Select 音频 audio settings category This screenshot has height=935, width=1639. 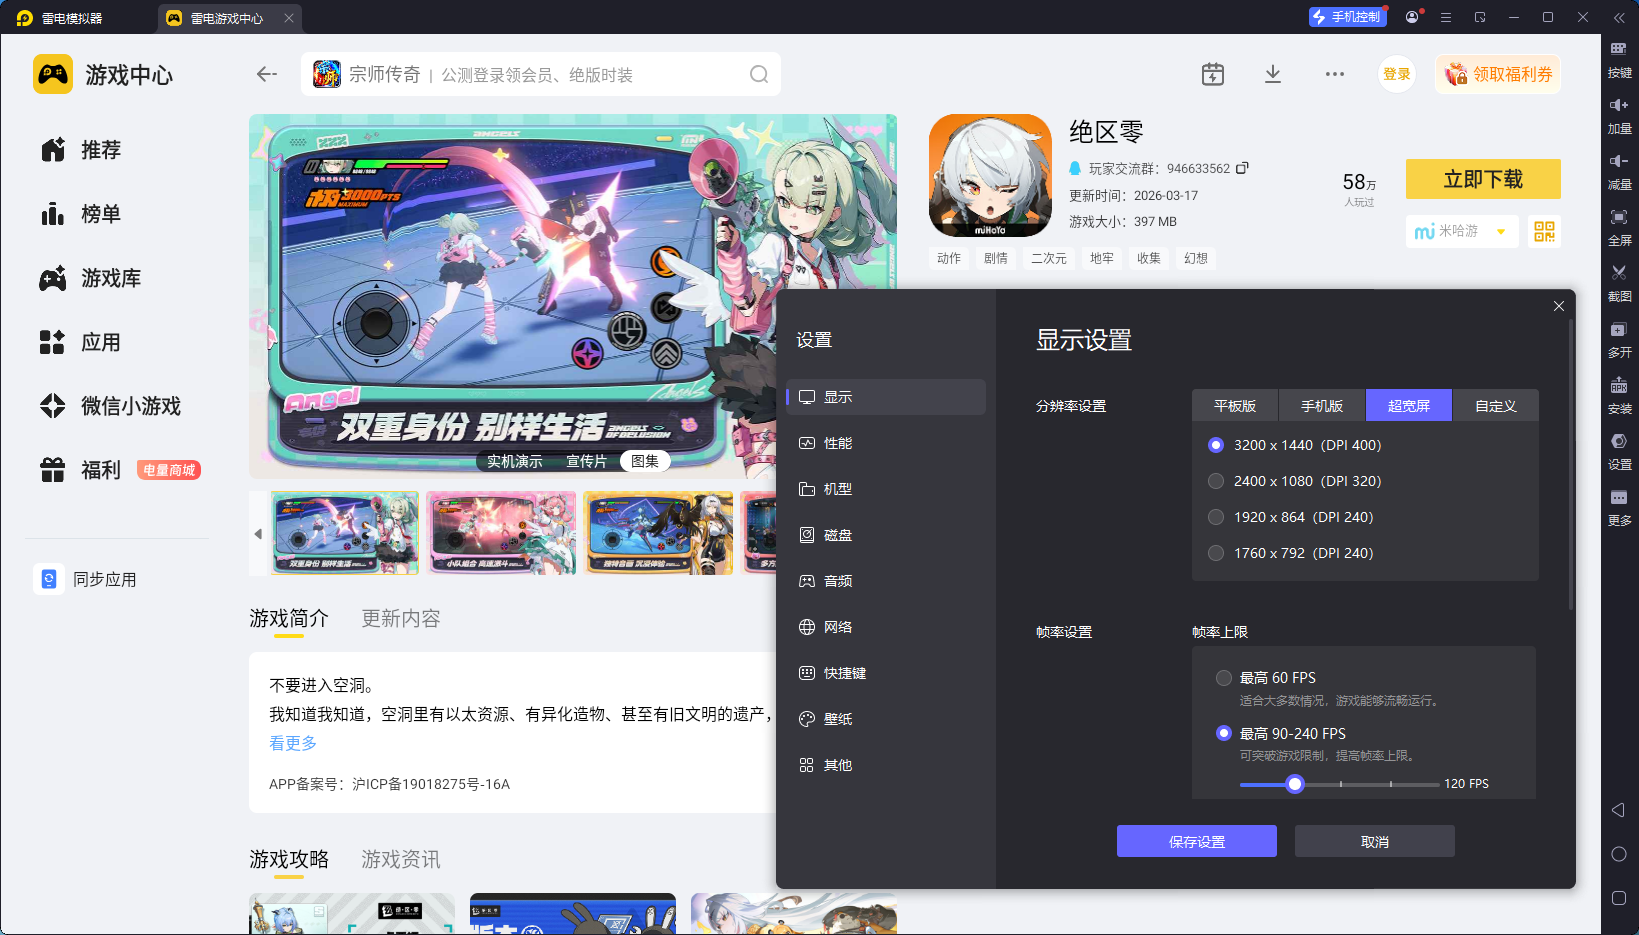(x=886, y=581)
